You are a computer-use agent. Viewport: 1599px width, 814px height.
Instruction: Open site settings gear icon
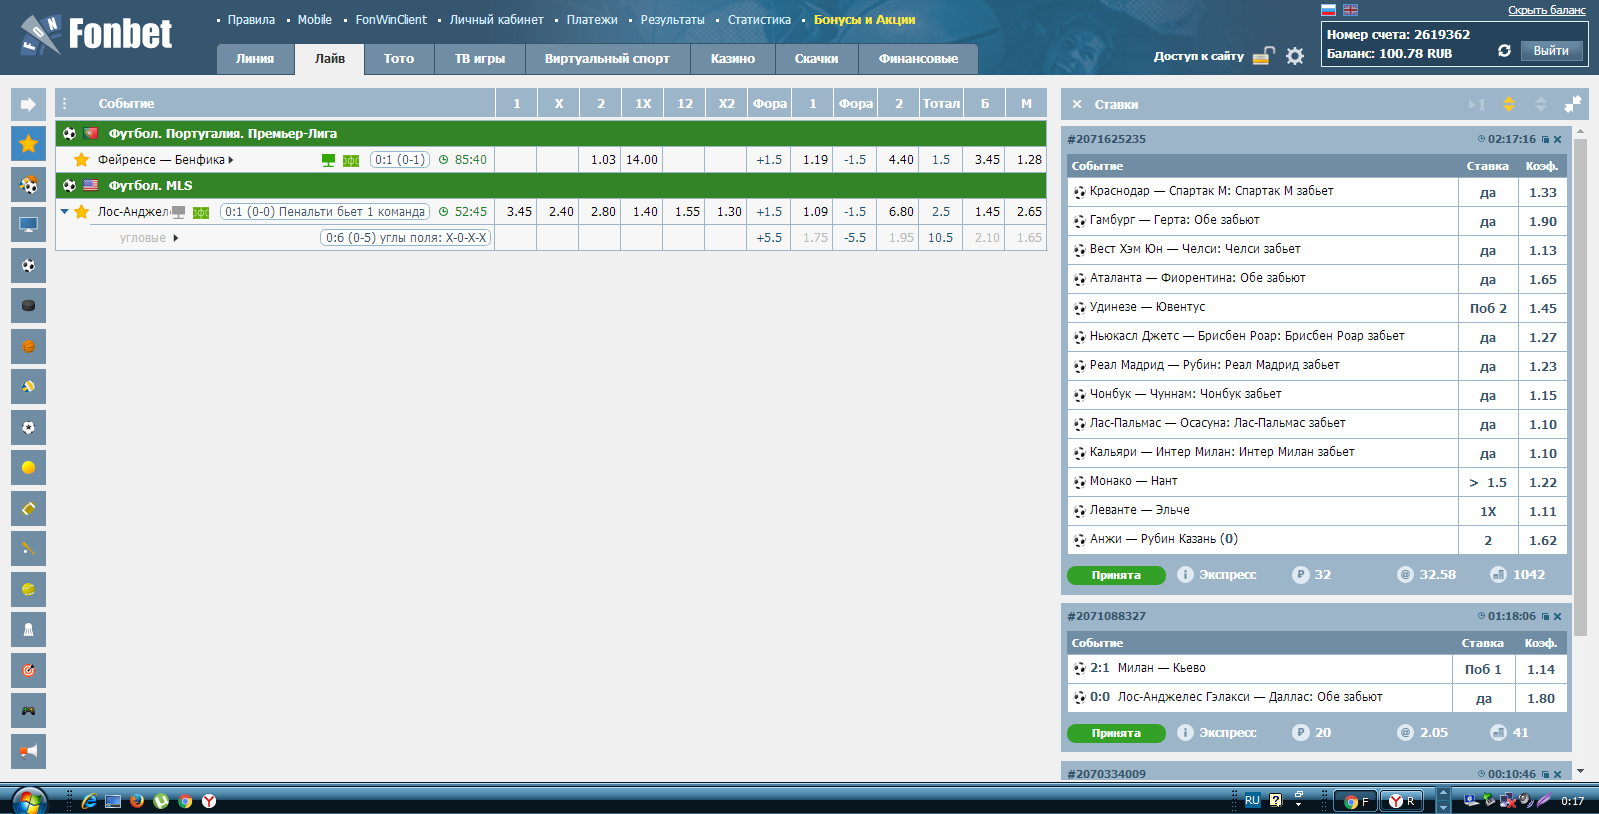tap(1295, 56)
